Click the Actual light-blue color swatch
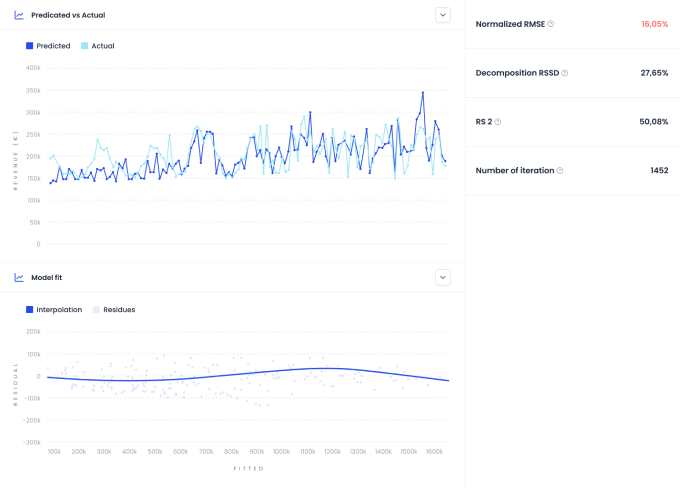This screenshot has height=488, width=680. click(85, 46)
